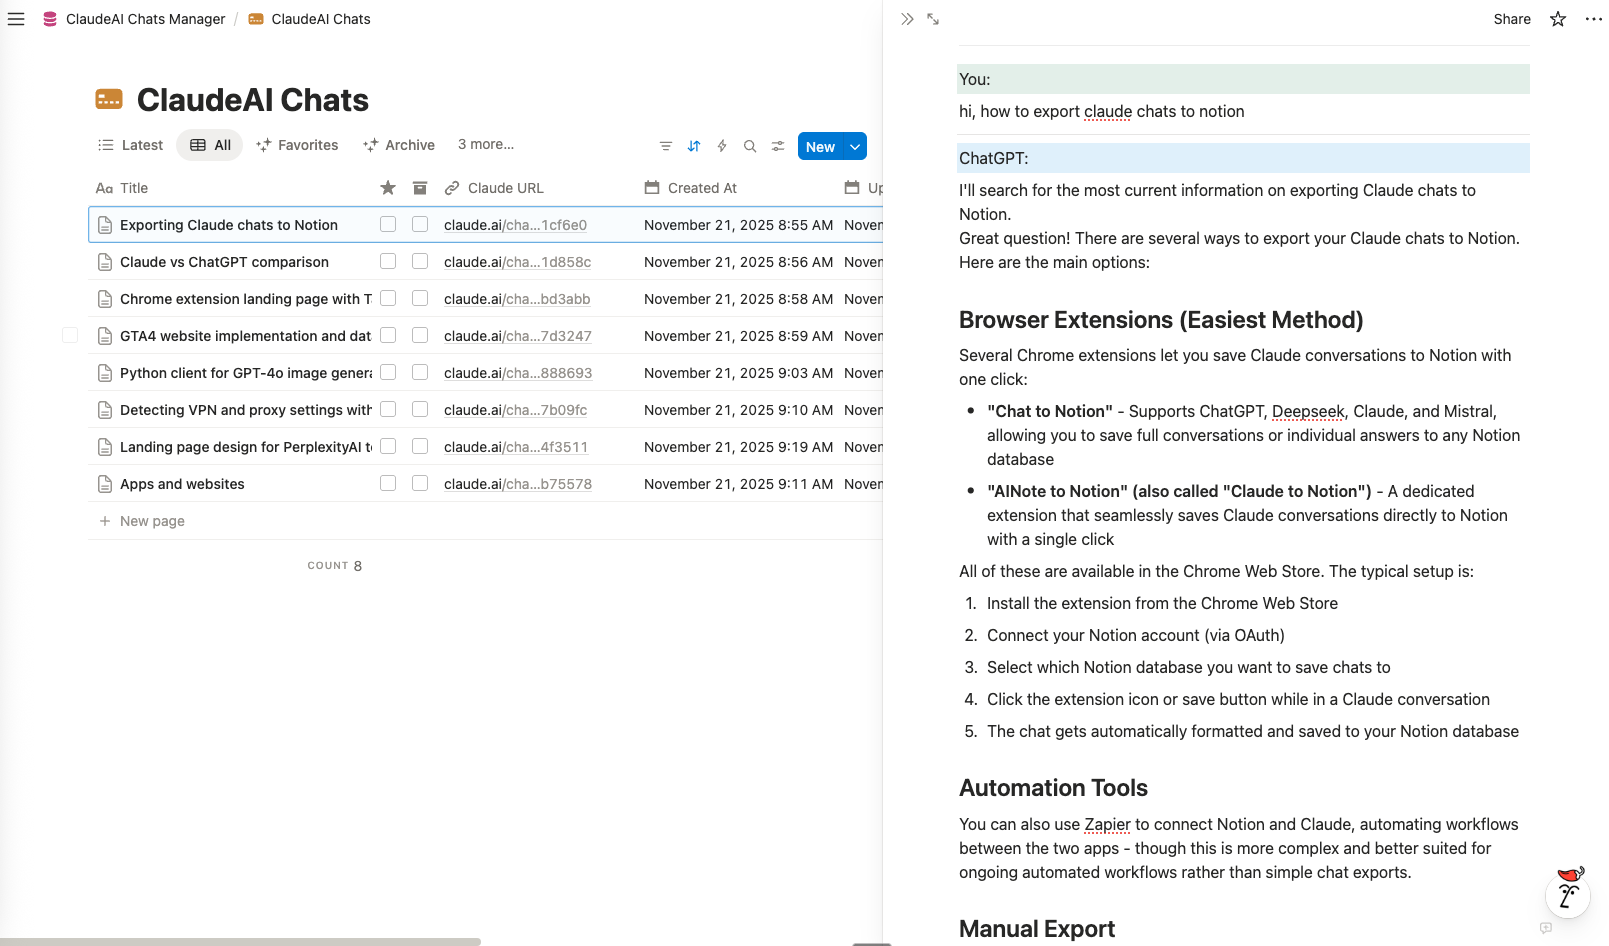Check archive box for Claude vs ChatGPT comparison
The image size is (1609, 946).
pyautogui.click(x=420, y=262)
